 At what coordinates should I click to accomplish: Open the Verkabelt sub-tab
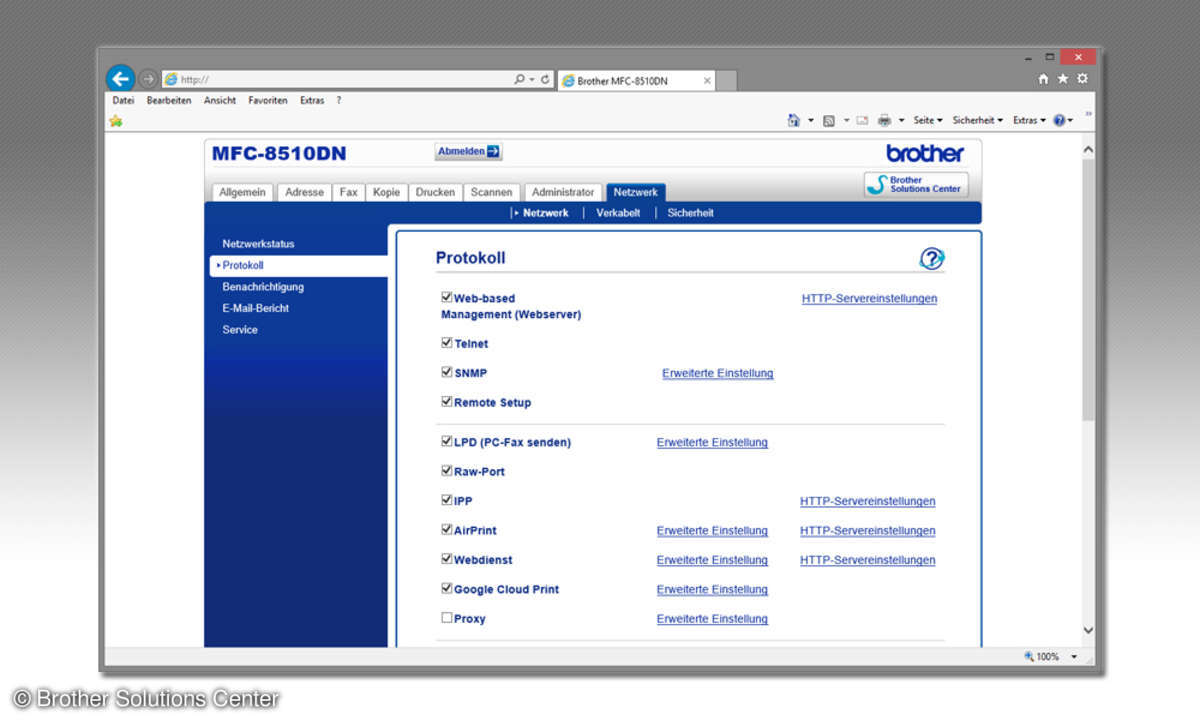pyautogui.click(x=618, y=213)
